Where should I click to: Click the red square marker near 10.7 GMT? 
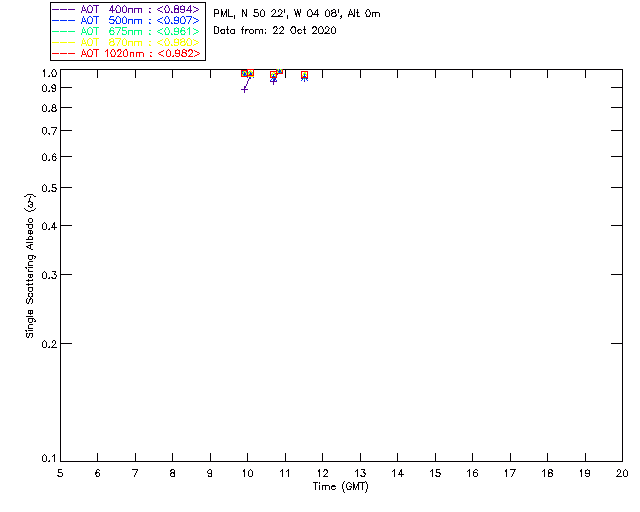click(273, 75)
